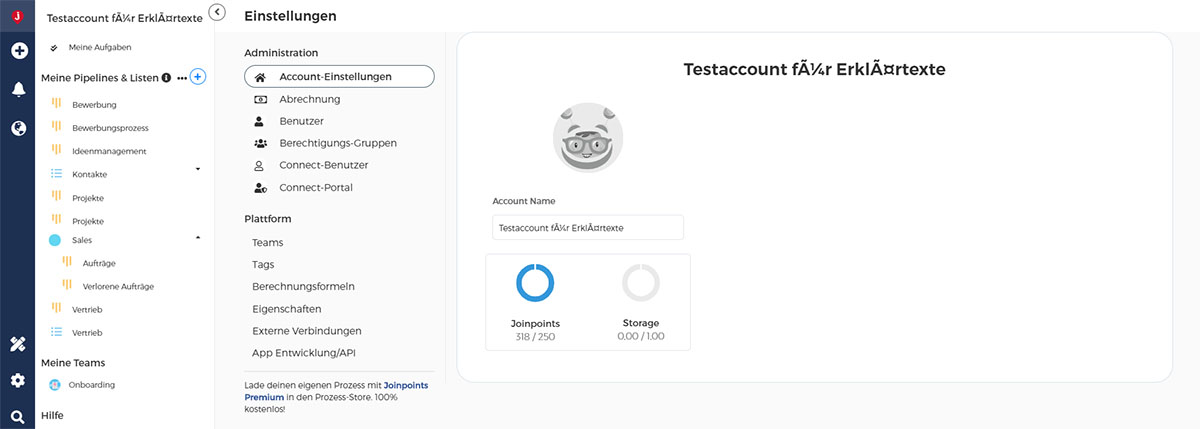Open the settings gear icon
This screenshot has width=1200, height=429.
18,380
